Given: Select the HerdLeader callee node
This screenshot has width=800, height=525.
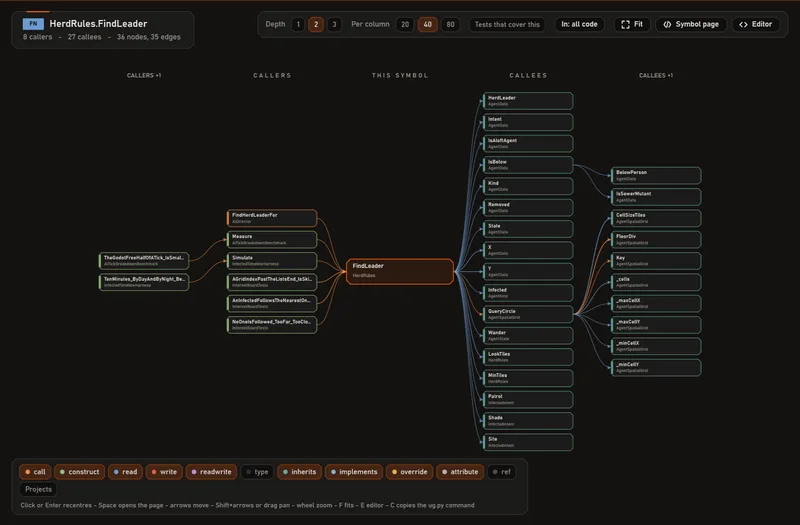Looking at the screenshot, I should 528,101.
